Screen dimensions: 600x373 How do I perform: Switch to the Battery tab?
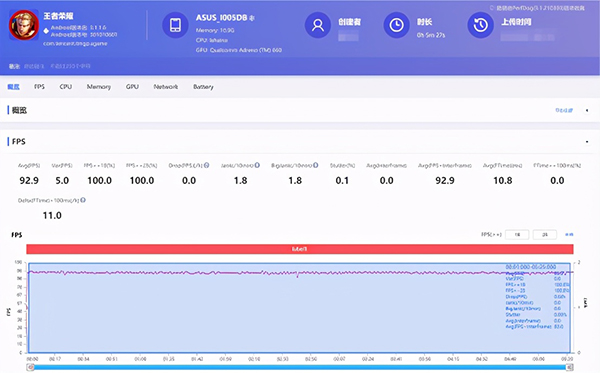coord(203,87)
